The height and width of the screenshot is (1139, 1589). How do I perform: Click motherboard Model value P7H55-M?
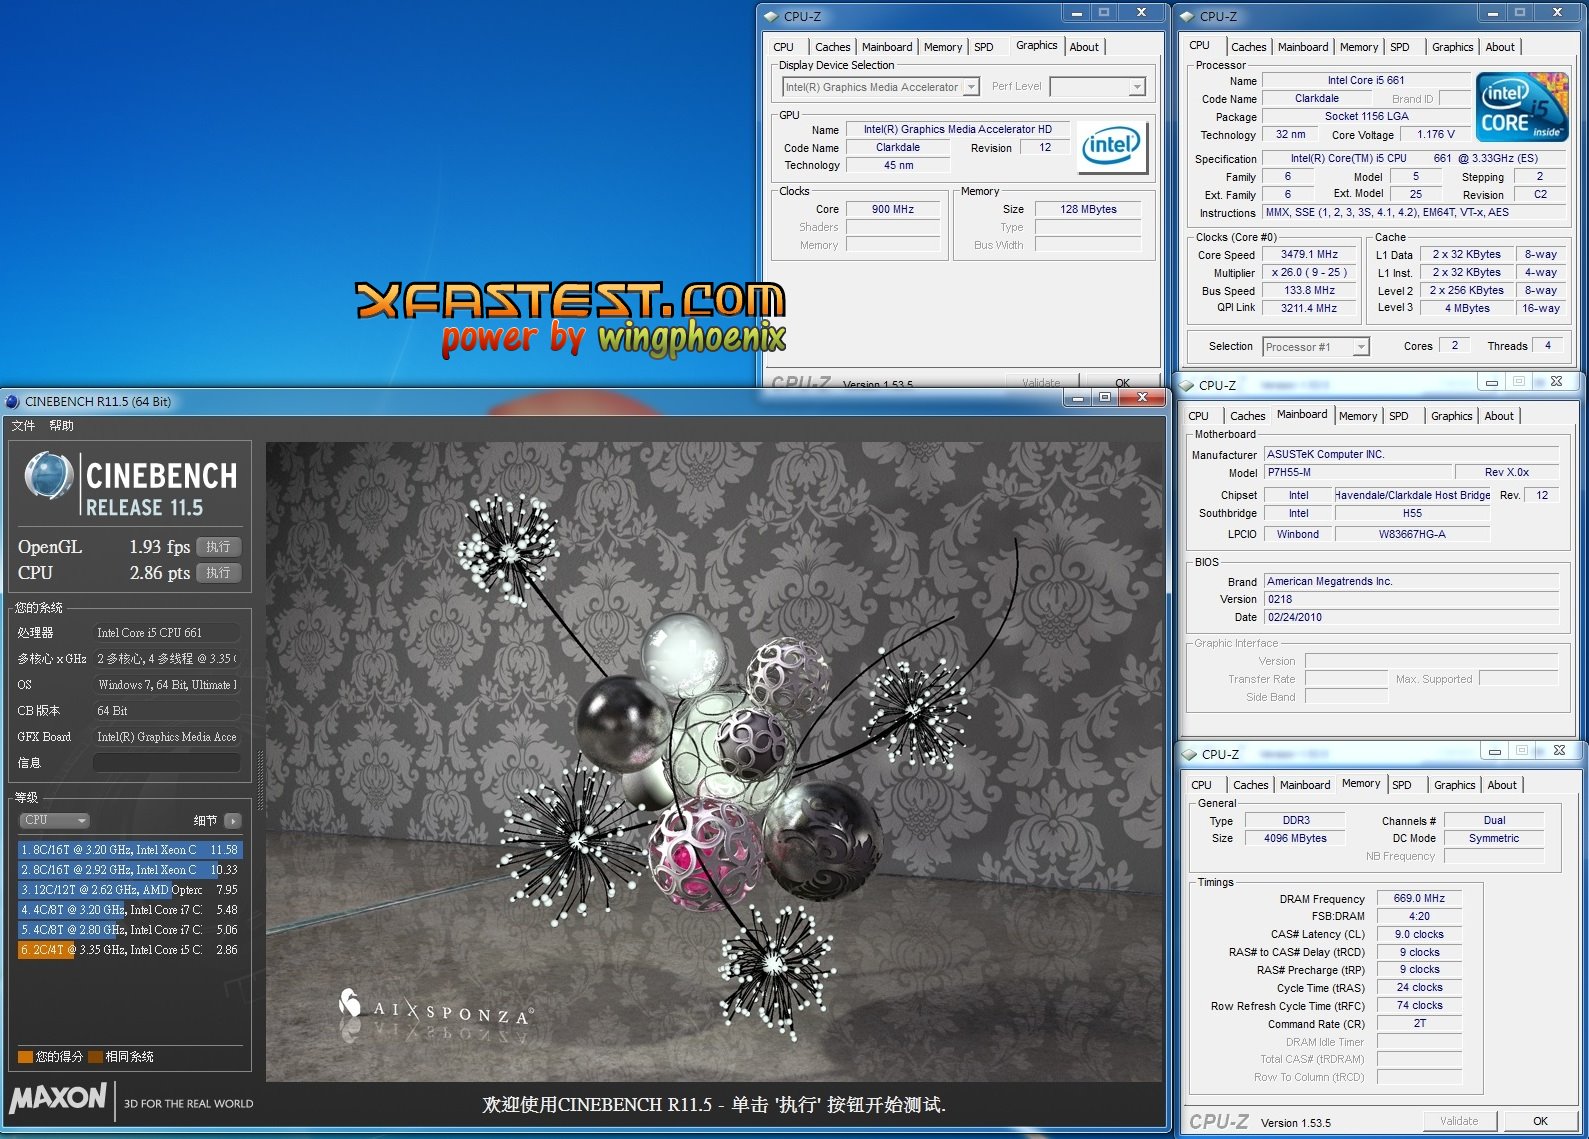[x=1358, y=472]
